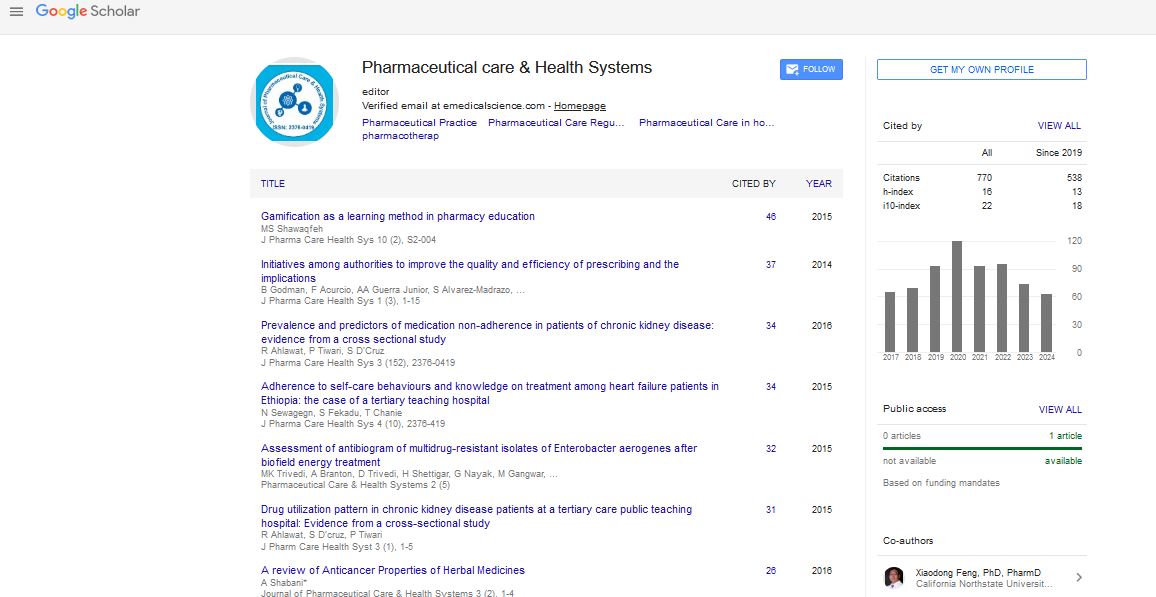
Task: Click the journal profile picture
Action: 294,101
